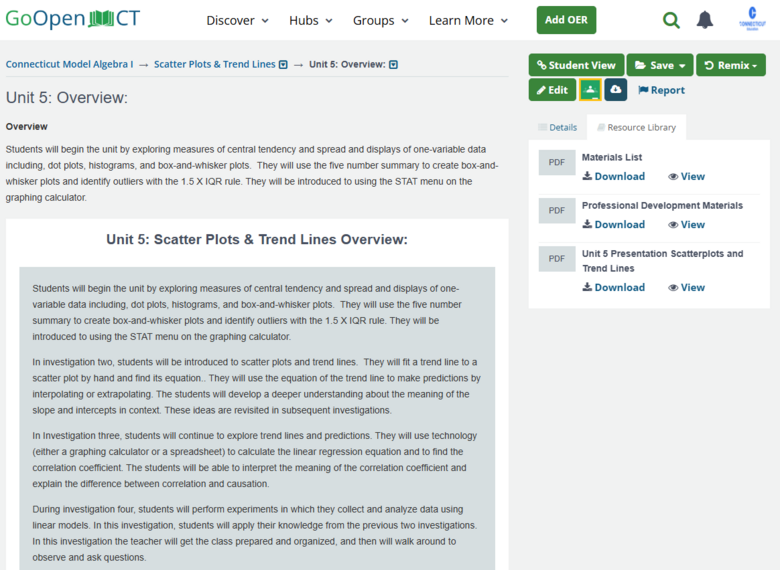Click the Materials List title
Screen dimensions: 780x570
[612, 157]
